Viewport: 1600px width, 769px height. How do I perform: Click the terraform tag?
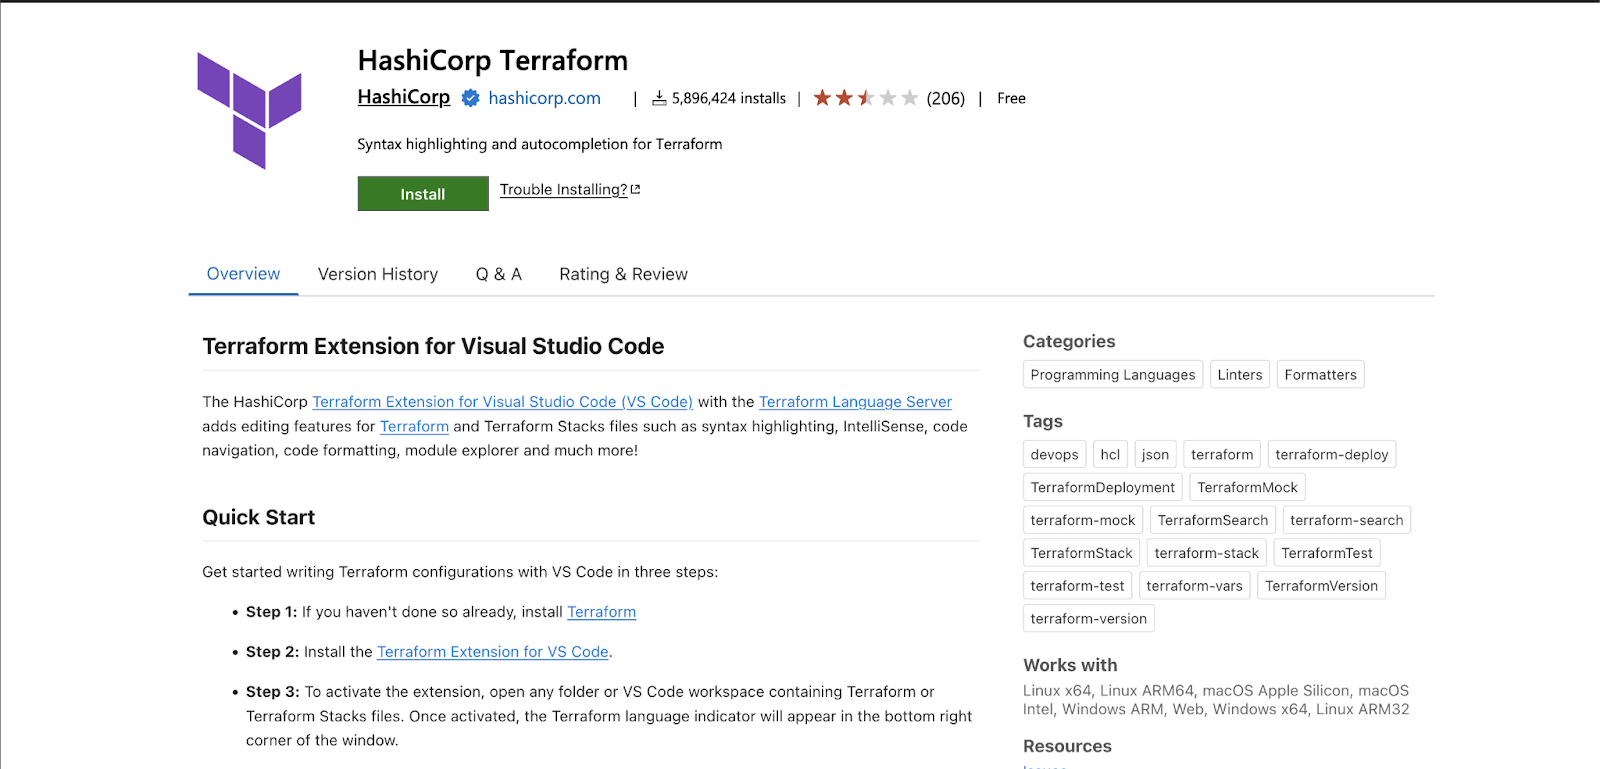tap(1222, 455)
